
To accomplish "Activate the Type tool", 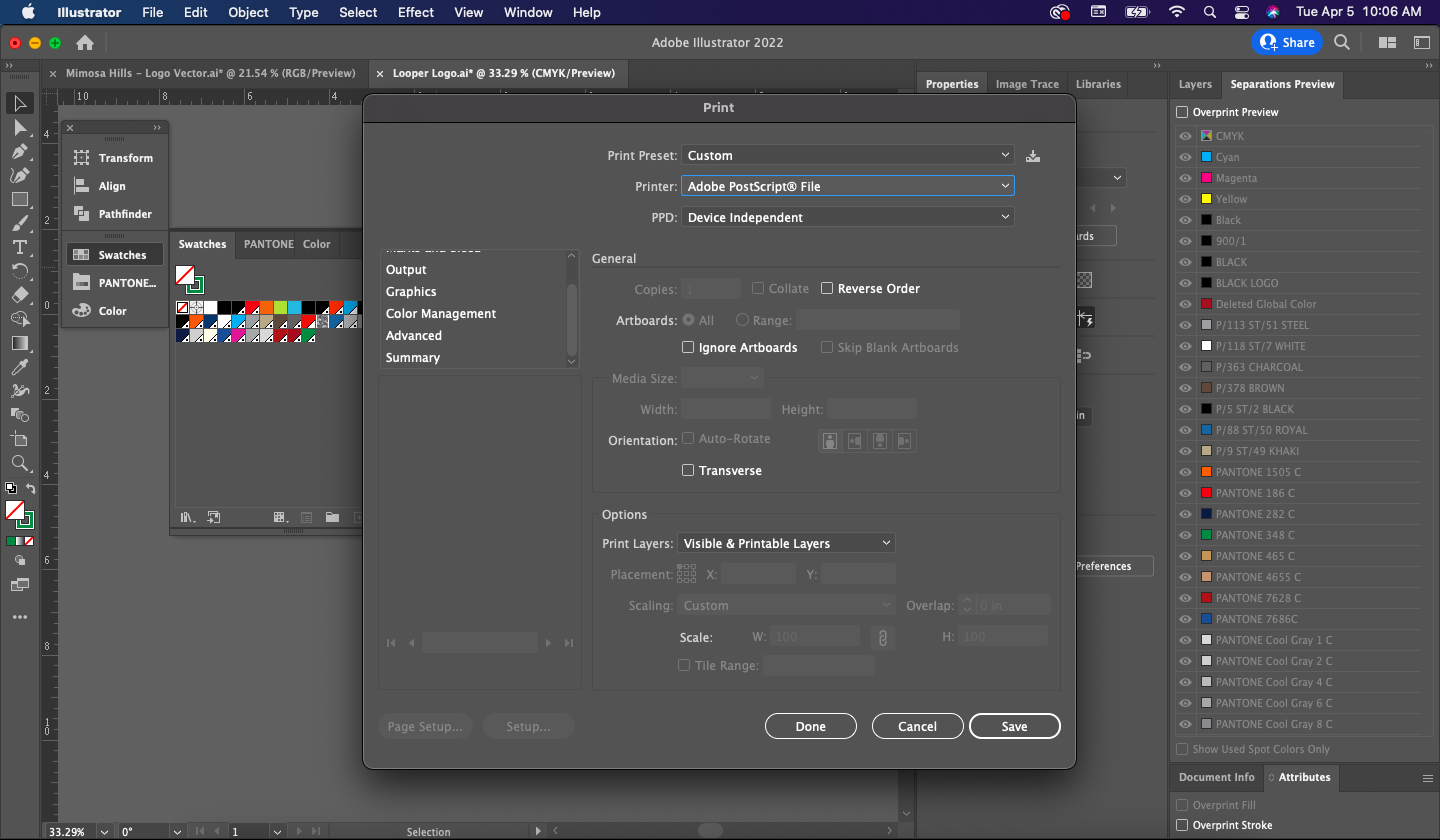I will [19, 247].
